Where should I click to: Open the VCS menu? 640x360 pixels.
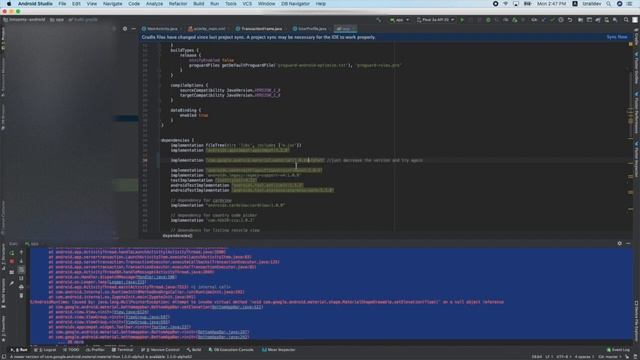pyautogui.click(x=247, y=4)
